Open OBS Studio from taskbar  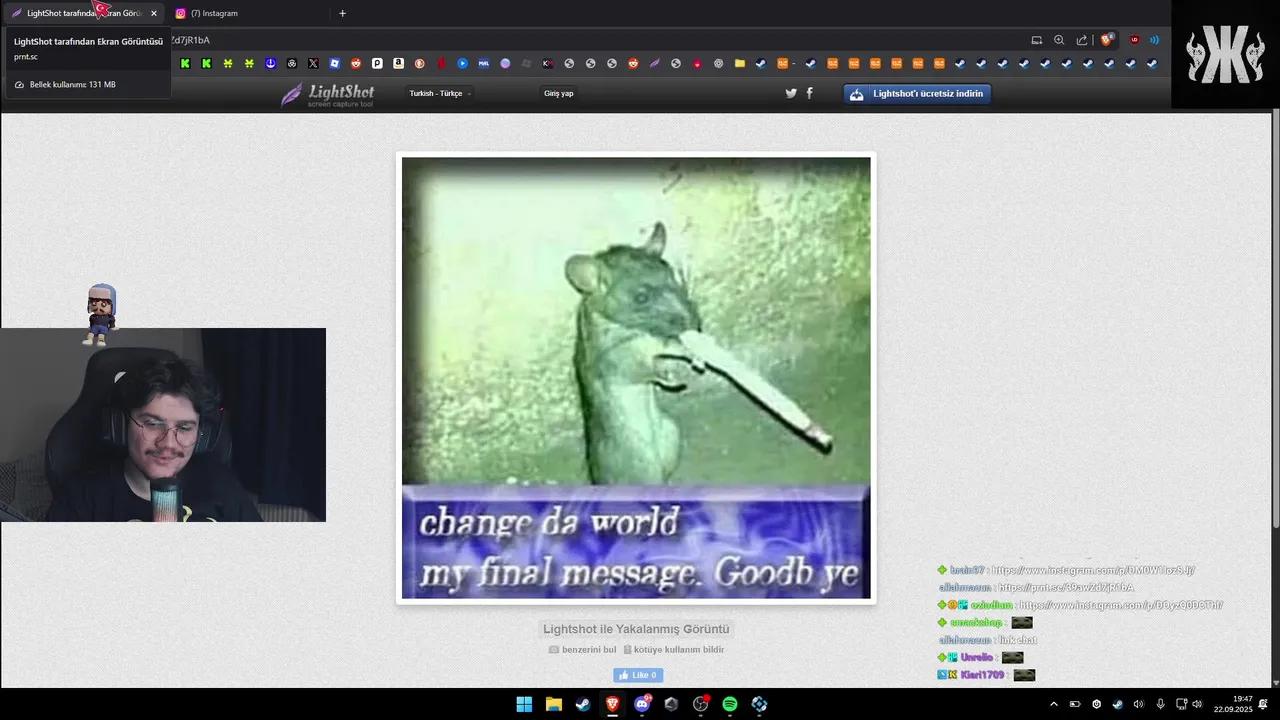700,704
